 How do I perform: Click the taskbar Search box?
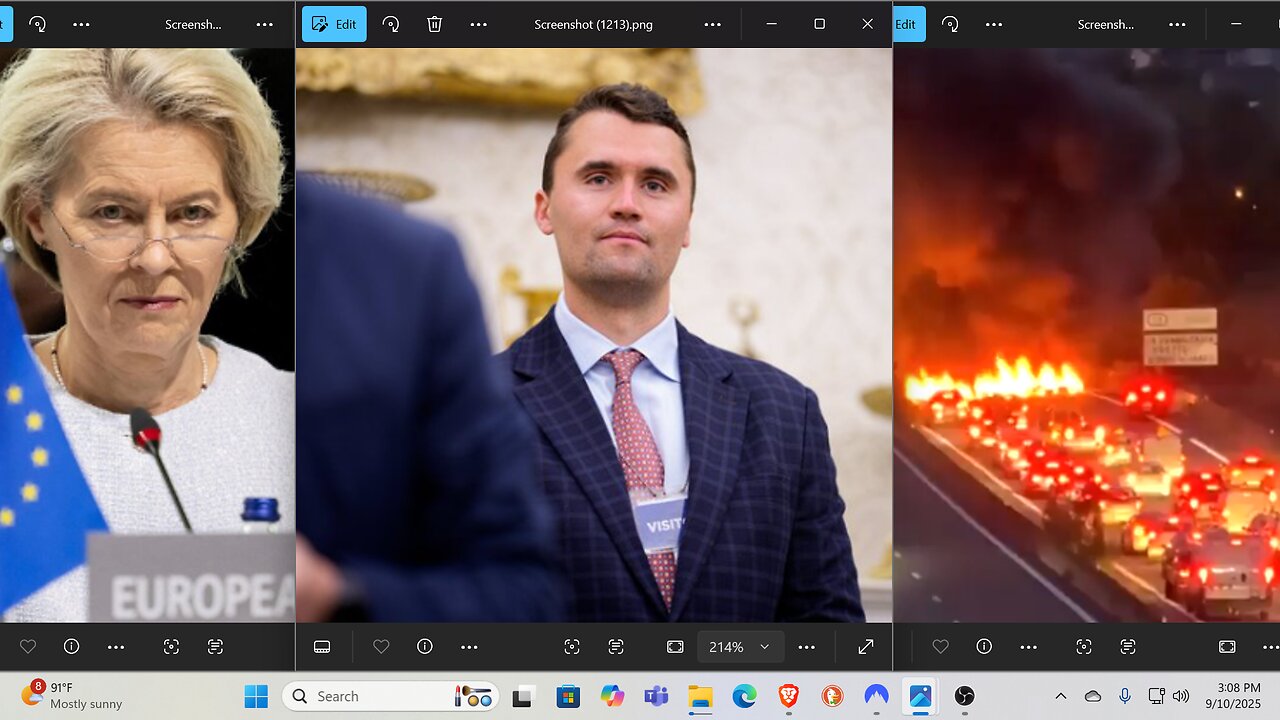coord(391,696)
